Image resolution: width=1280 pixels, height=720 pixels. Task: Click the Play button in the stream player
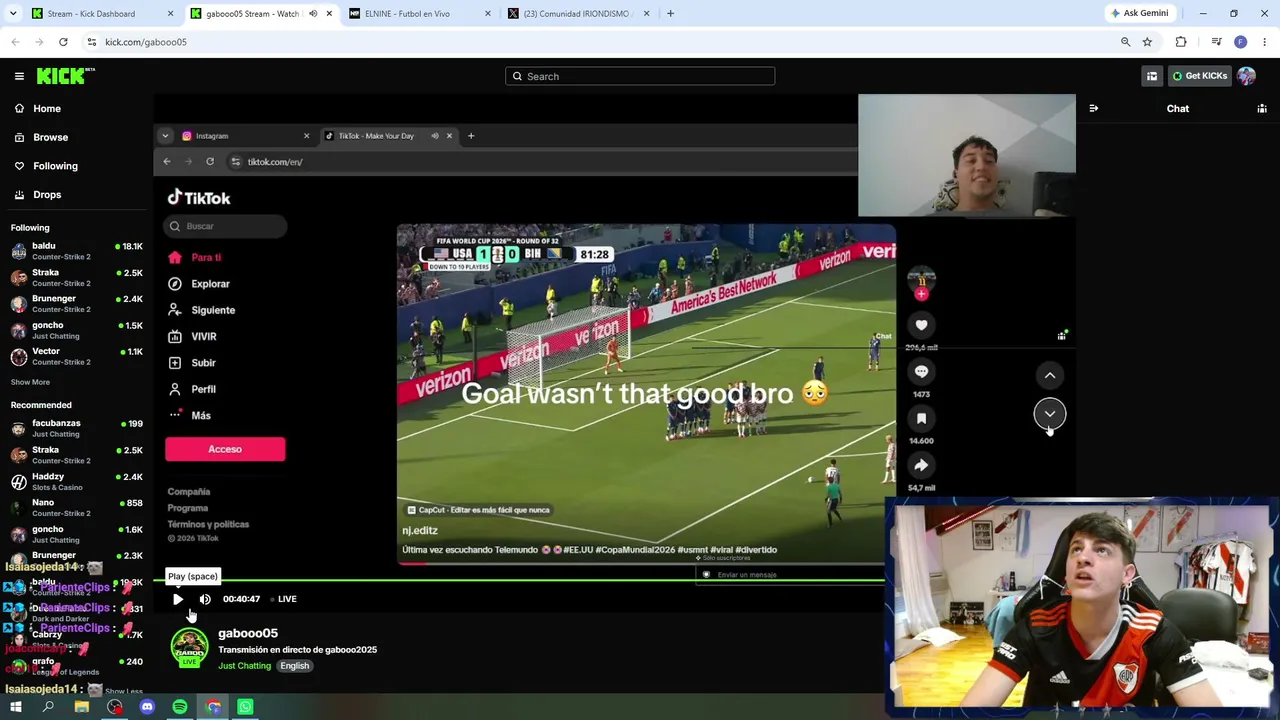click(x=178, y=599)
